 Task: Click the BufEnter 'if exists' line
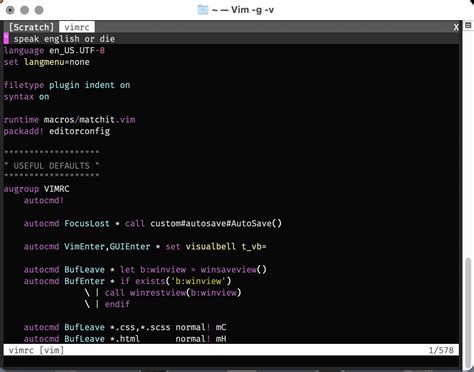127,281
